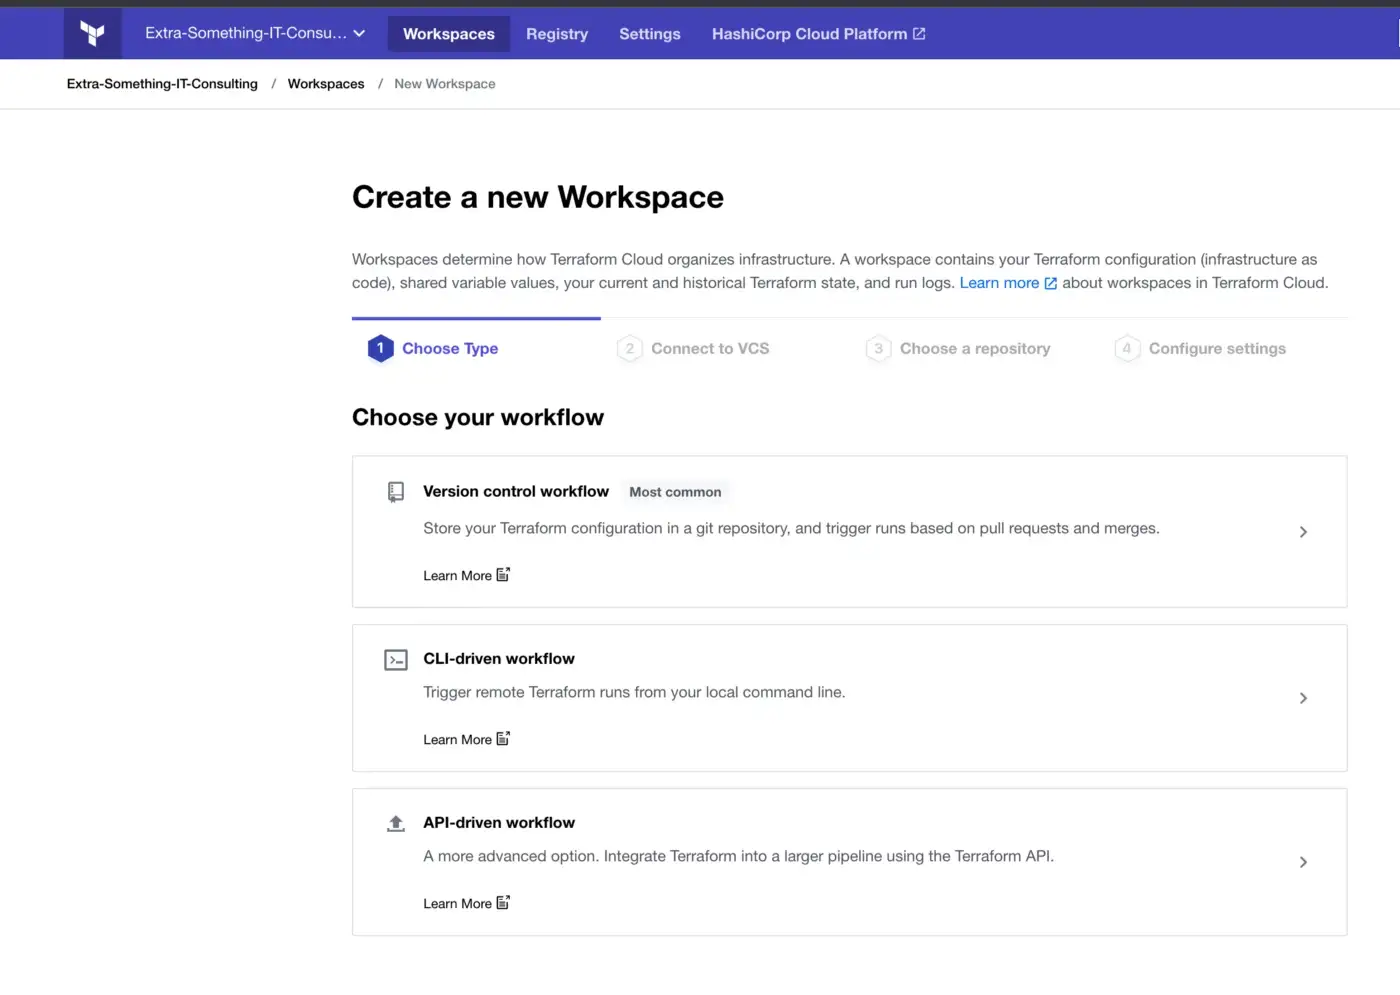Open the Registry nav tab
Image resolution: width=1400 pixels, height=995 pixels.
pos(557,34)
